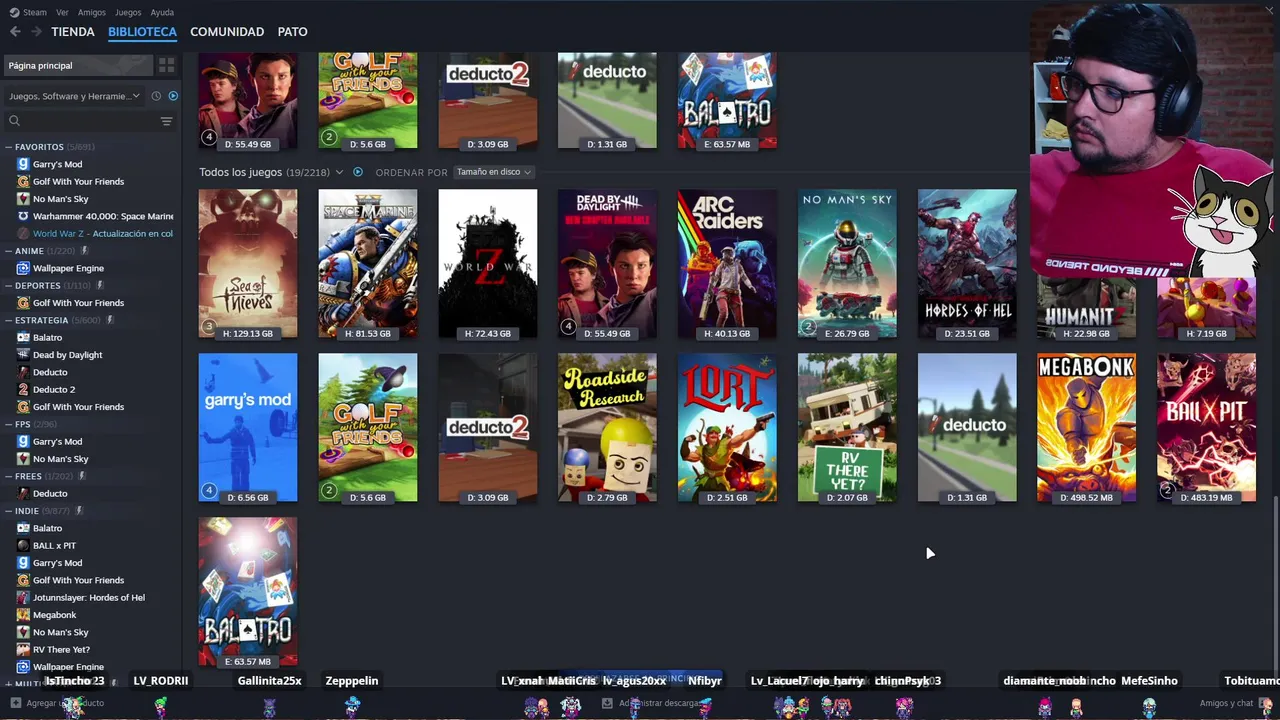Open the Ayuda menu
The width and height of the screenshot is (1280, 720).
(162, 13)
